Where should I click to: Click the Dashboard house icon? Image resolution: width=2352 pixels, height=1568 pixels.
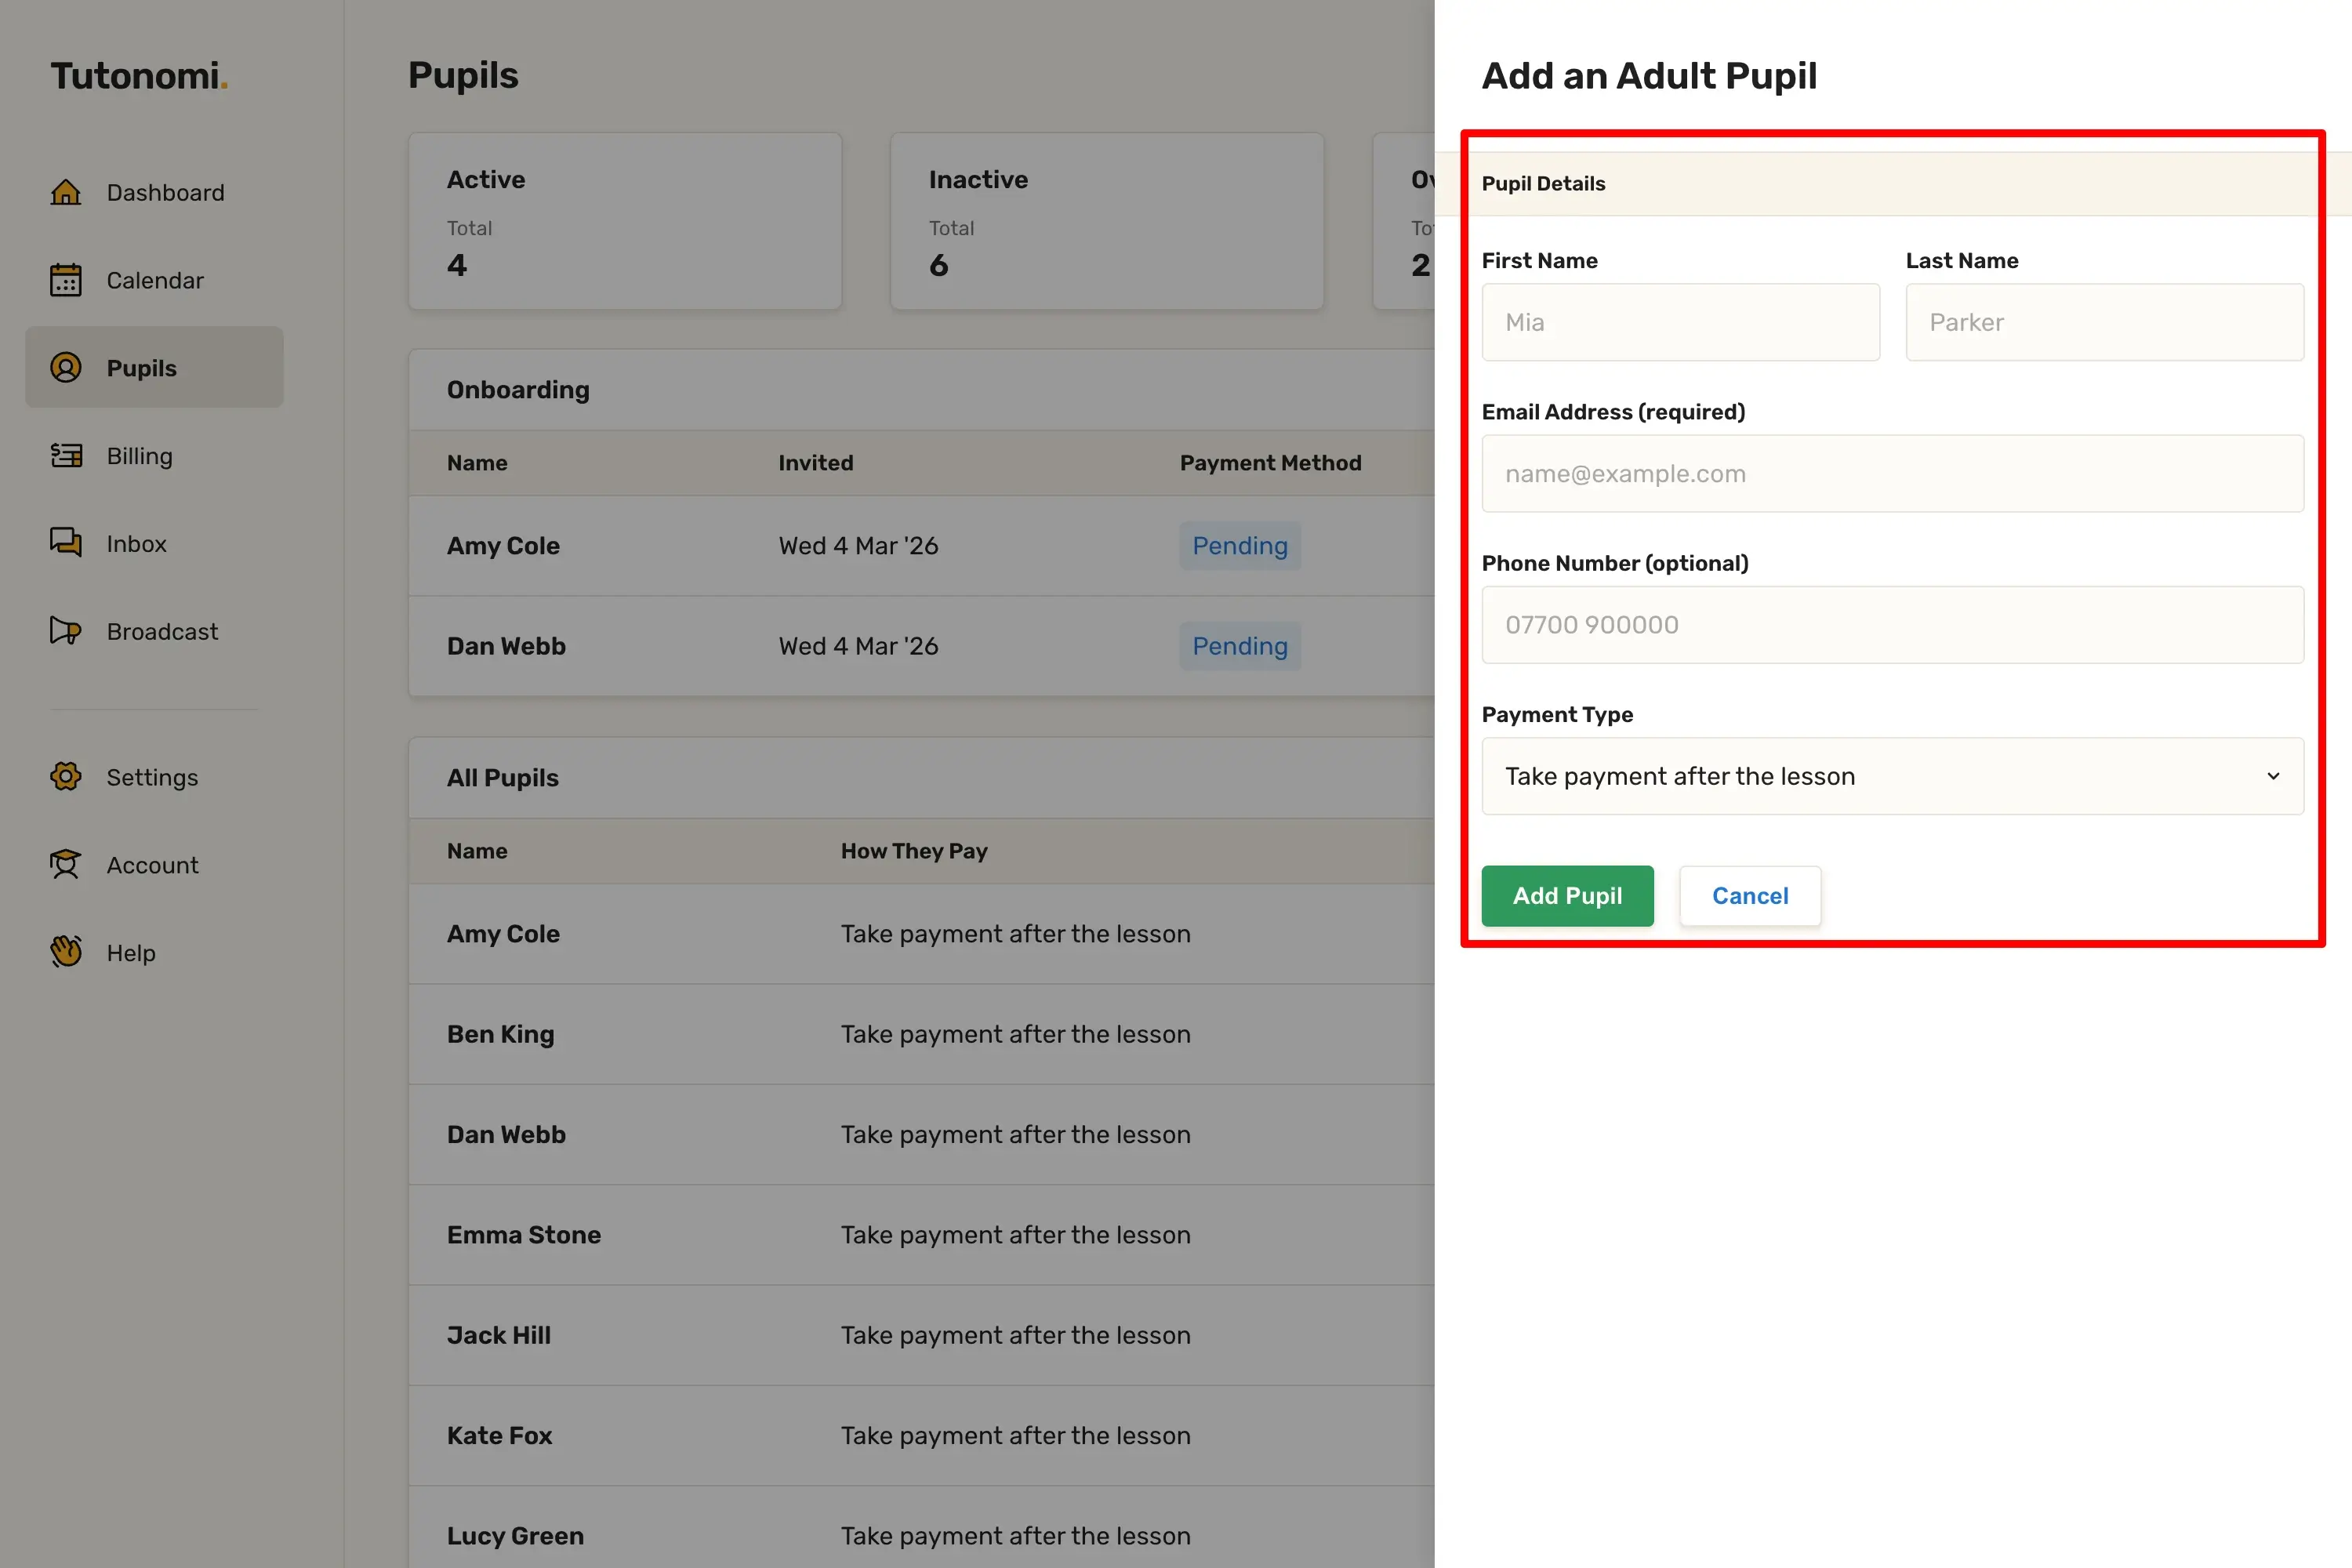(66, 192)
